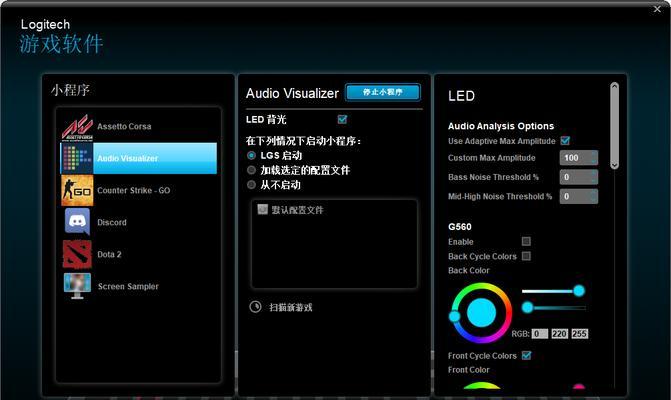Select the LGS 启动 radio option
Viewport: 671px width, 400px height.
(252, 155)
